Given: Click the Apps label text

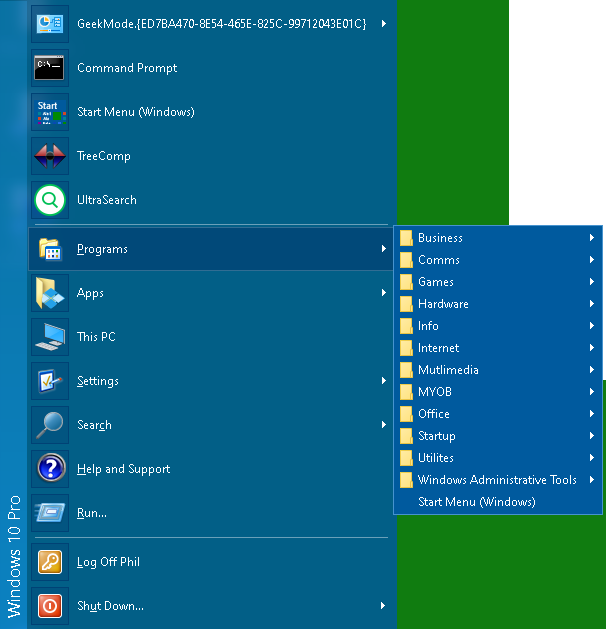Looking at the screenshot, I should [90, 293].
